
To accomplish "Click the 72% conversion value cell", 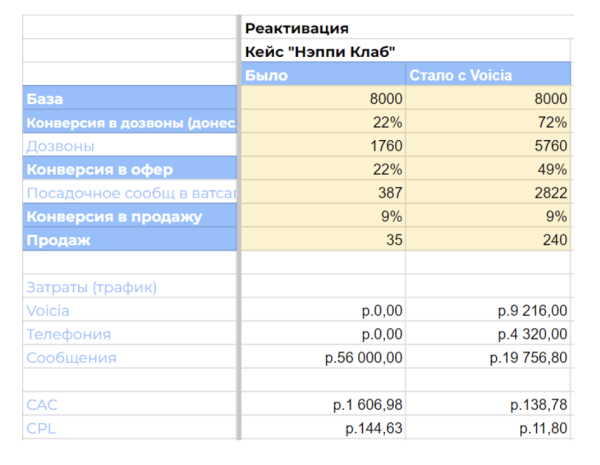I will click(x=488, y=123).
